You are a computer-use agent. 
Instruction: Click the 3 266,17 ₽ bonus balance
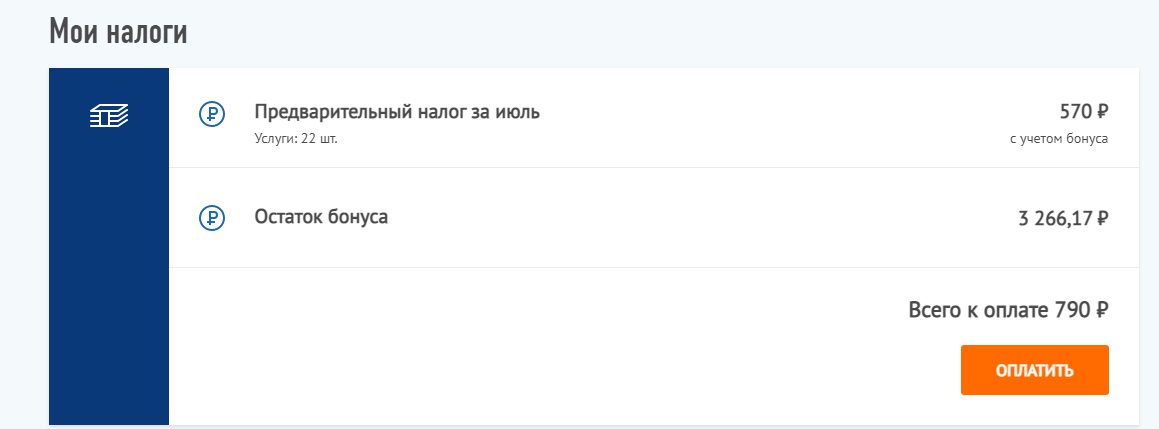[1064, 219]
